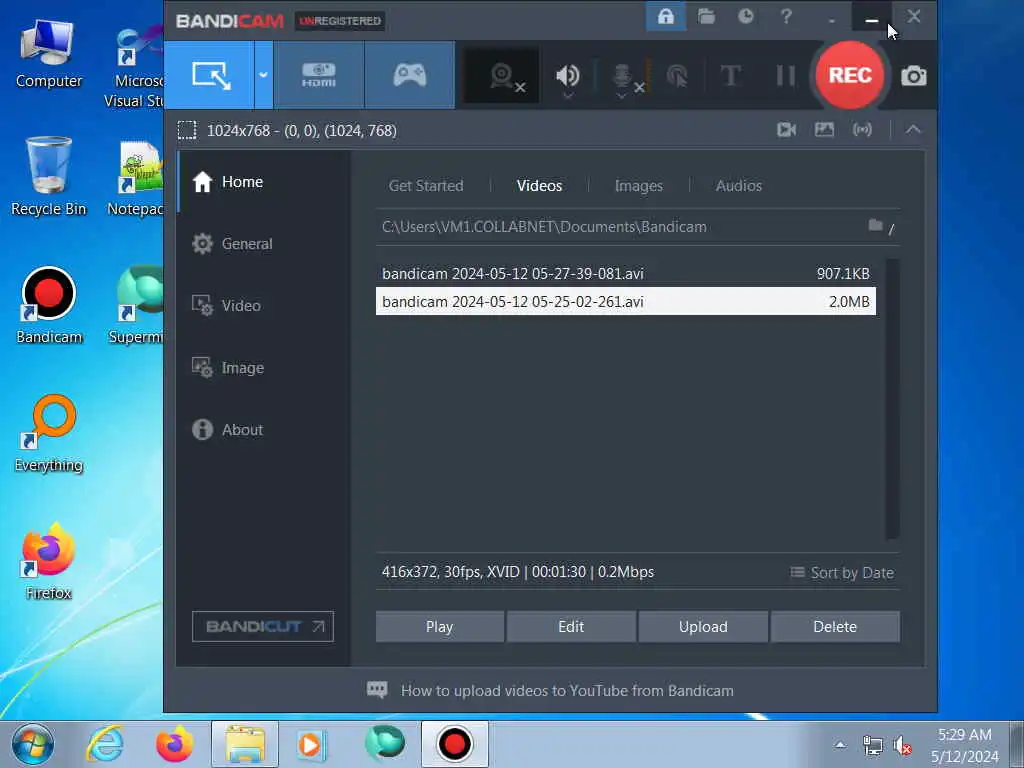Toggle the speaker sound icon
Viewport: 1024px width, 768px height.
568,75
